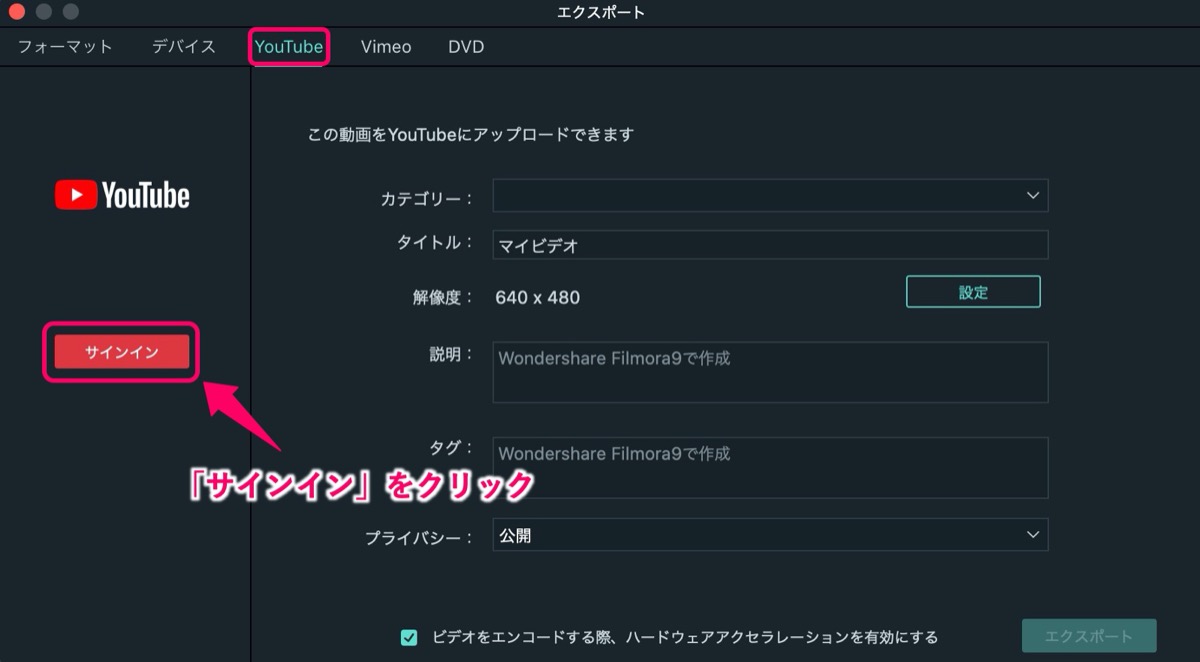Click the カテゴリー dropdown chevron arrow
1200x662 pixels.
(x=1033, y=196)
